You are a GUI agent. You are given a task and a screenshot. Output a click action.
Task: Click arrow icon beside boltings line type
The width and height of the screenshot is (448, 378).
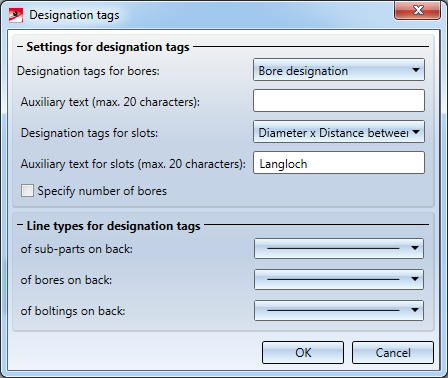415,310
